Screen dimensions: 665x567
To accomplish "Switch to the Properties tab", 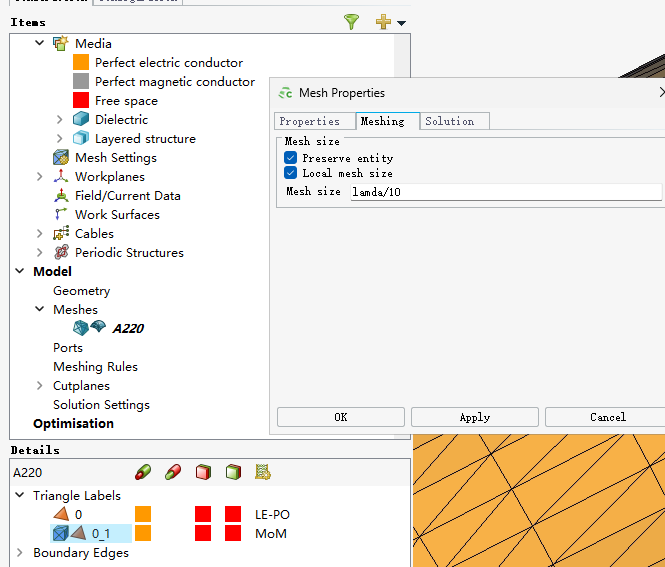I will pos(315,121).
